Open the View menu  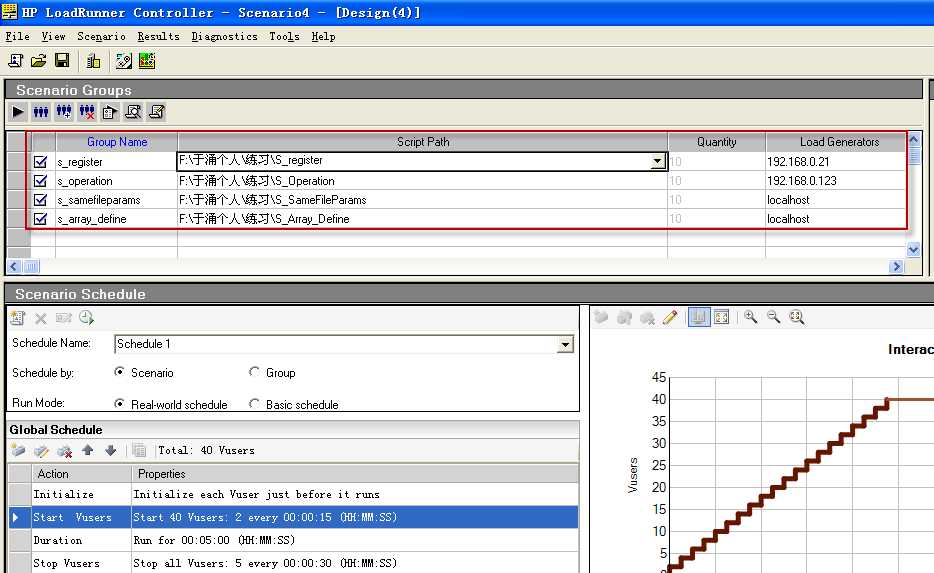[x=54, y=36]
